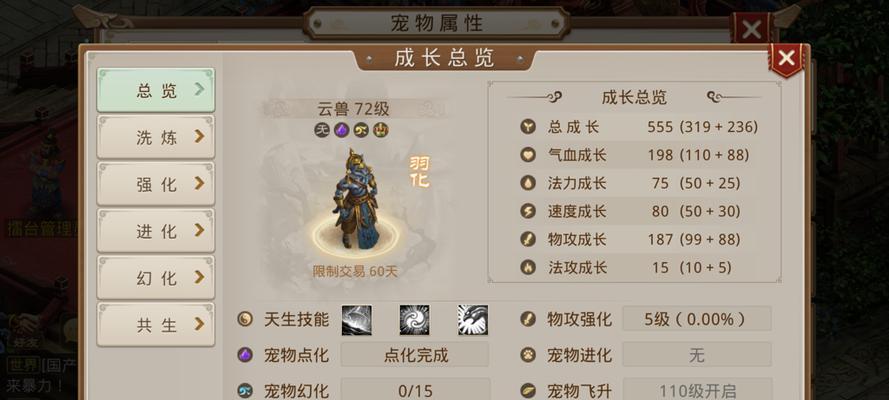Click the 宠物幻化 0/15 counter field
889x400 pixels.
[414, 390]
